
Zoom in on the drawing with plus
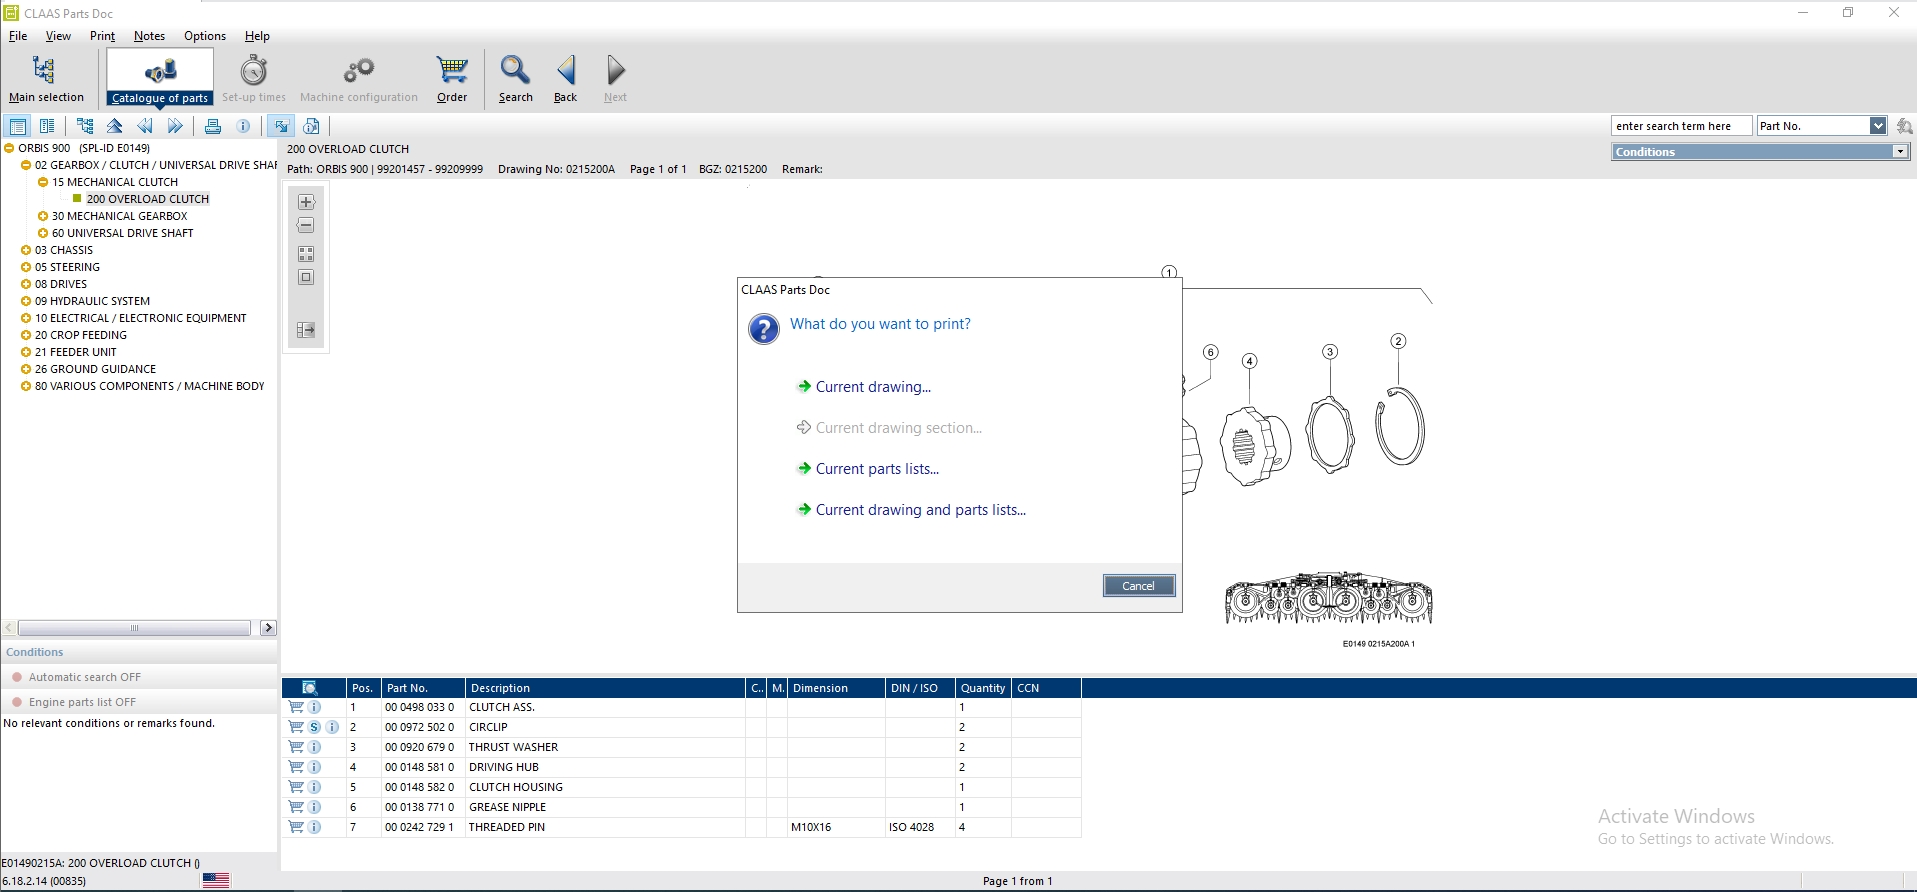pos(306,202)
